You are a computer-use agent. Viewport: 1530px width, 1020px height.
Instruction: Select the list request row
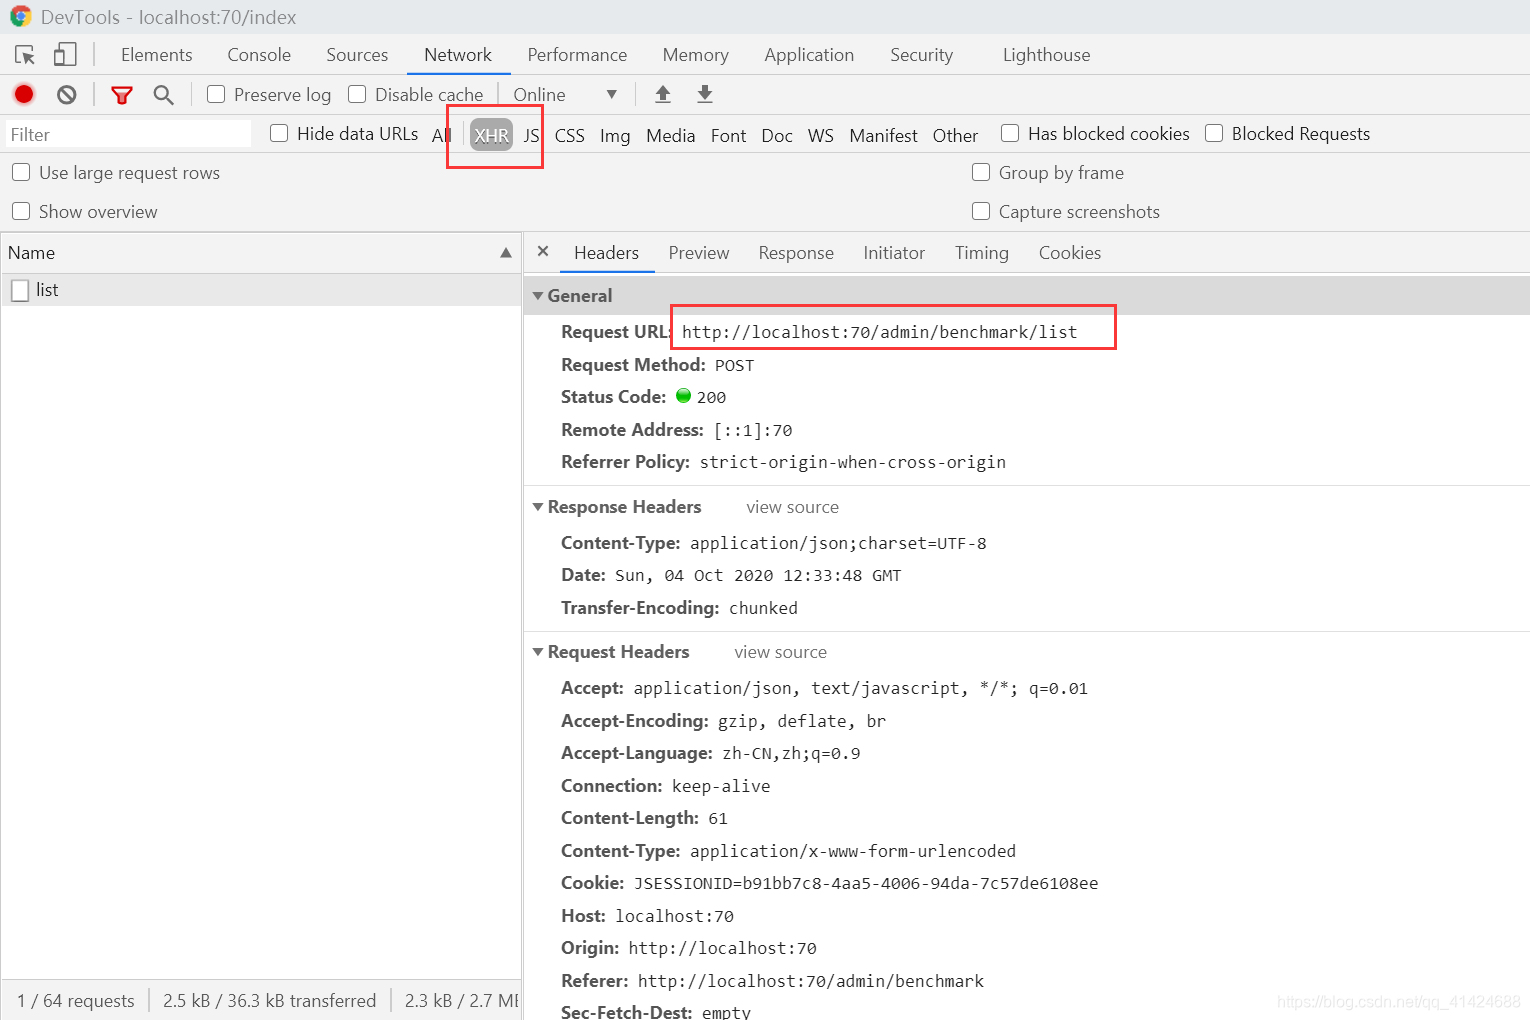(x=261, y=290)
